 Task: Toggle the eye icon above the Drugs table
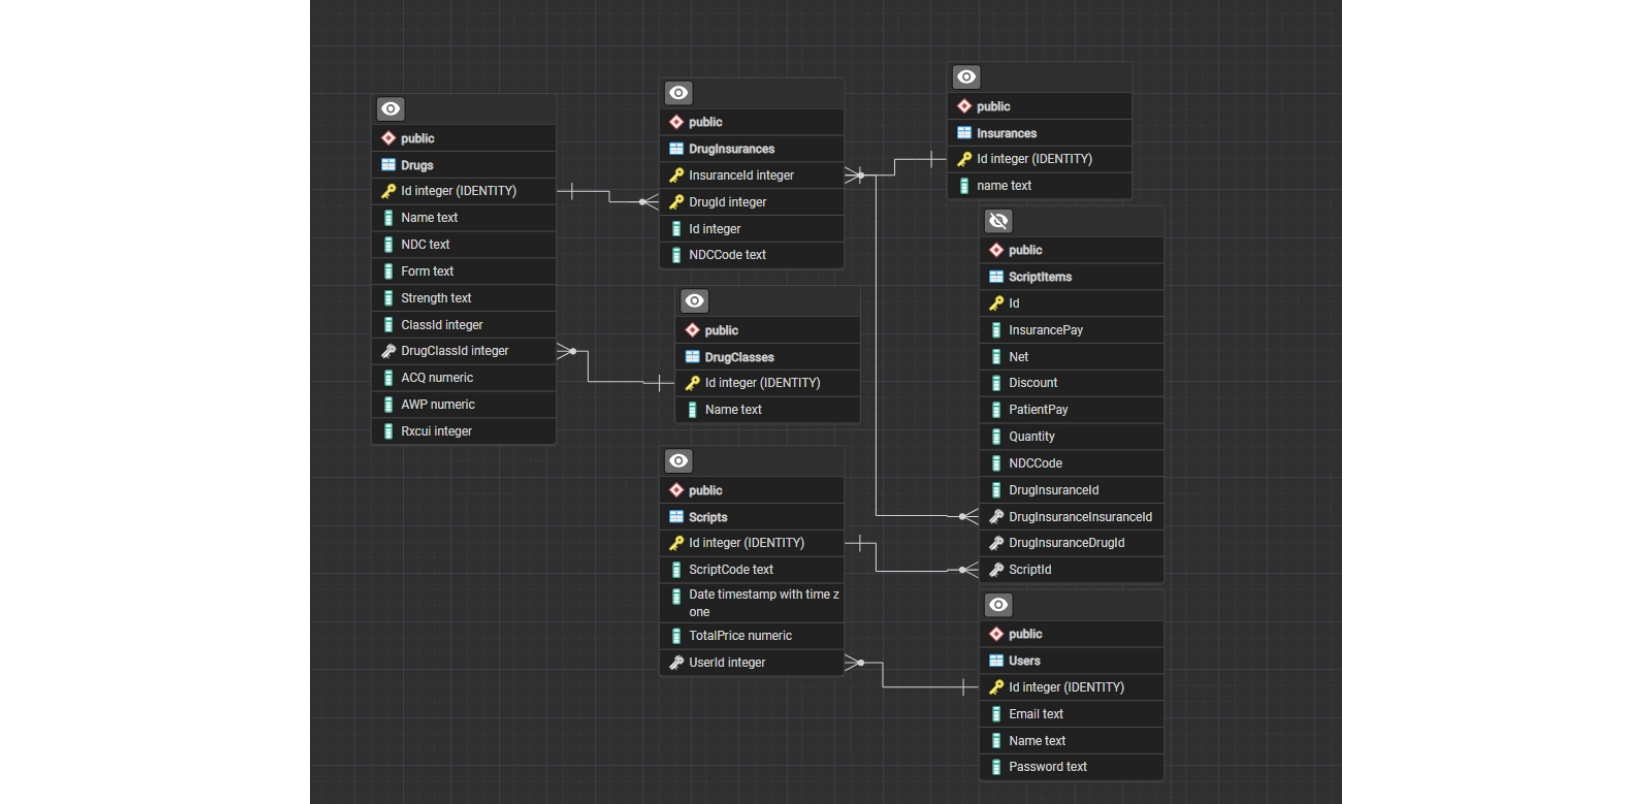click(391, 109)
